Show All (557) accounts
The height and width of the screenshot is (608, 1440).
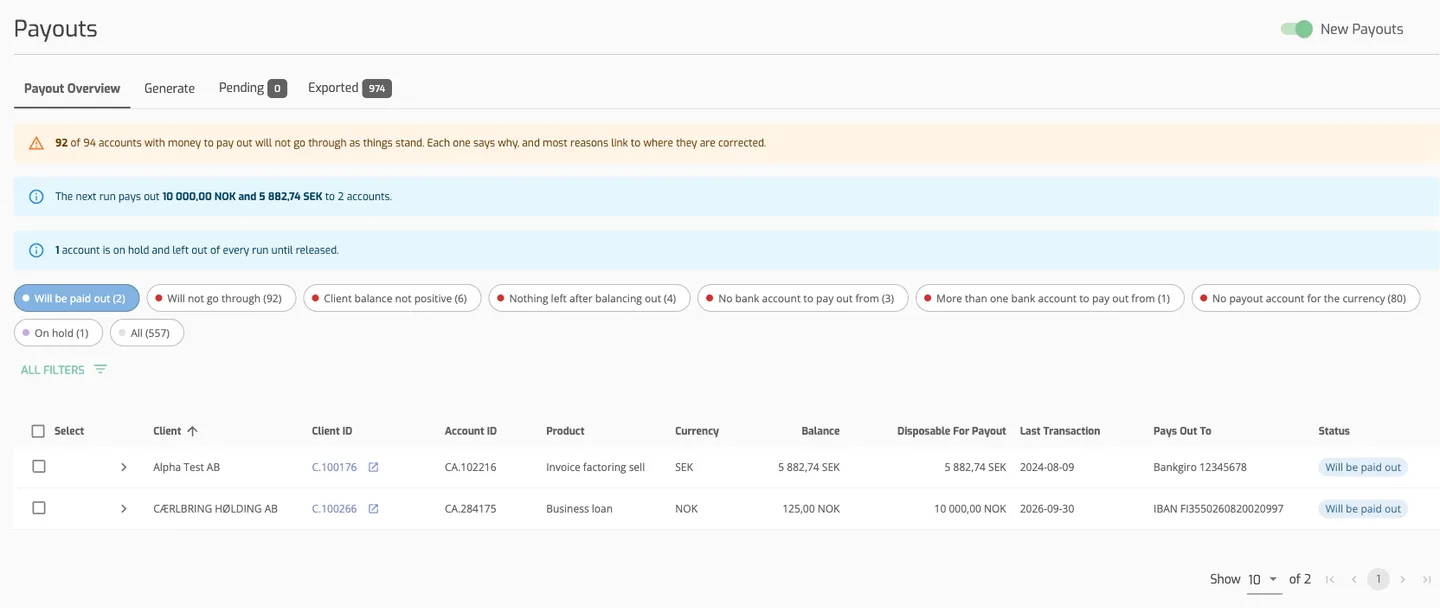[x=147, y=333]
